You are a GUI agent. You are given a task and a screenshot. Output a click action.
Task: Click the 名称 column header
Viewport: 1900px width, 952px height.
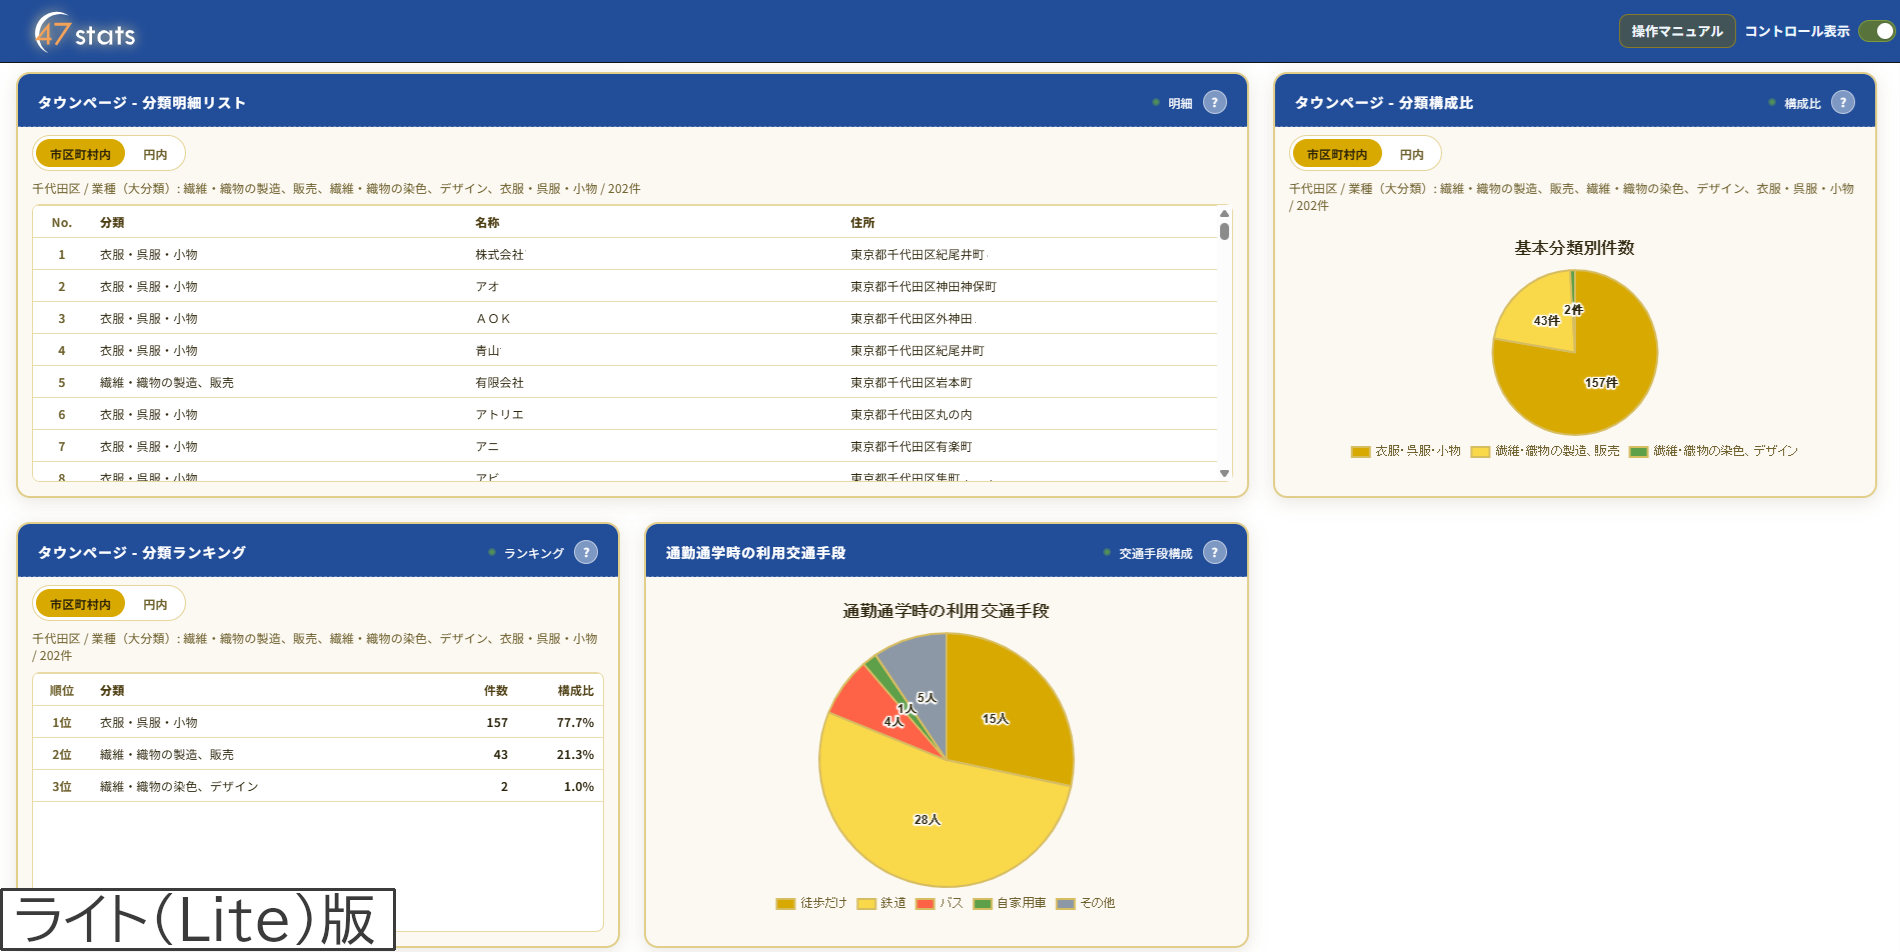tap(487, 223)
